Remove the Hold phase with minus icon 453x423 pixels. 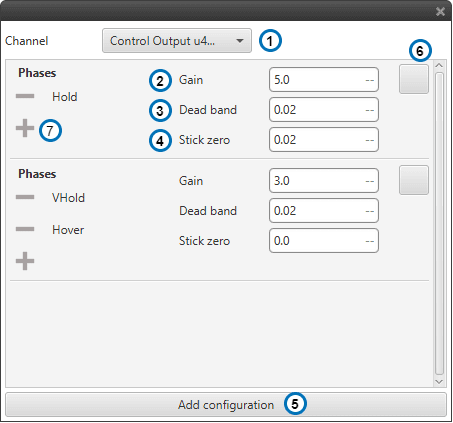25,96
